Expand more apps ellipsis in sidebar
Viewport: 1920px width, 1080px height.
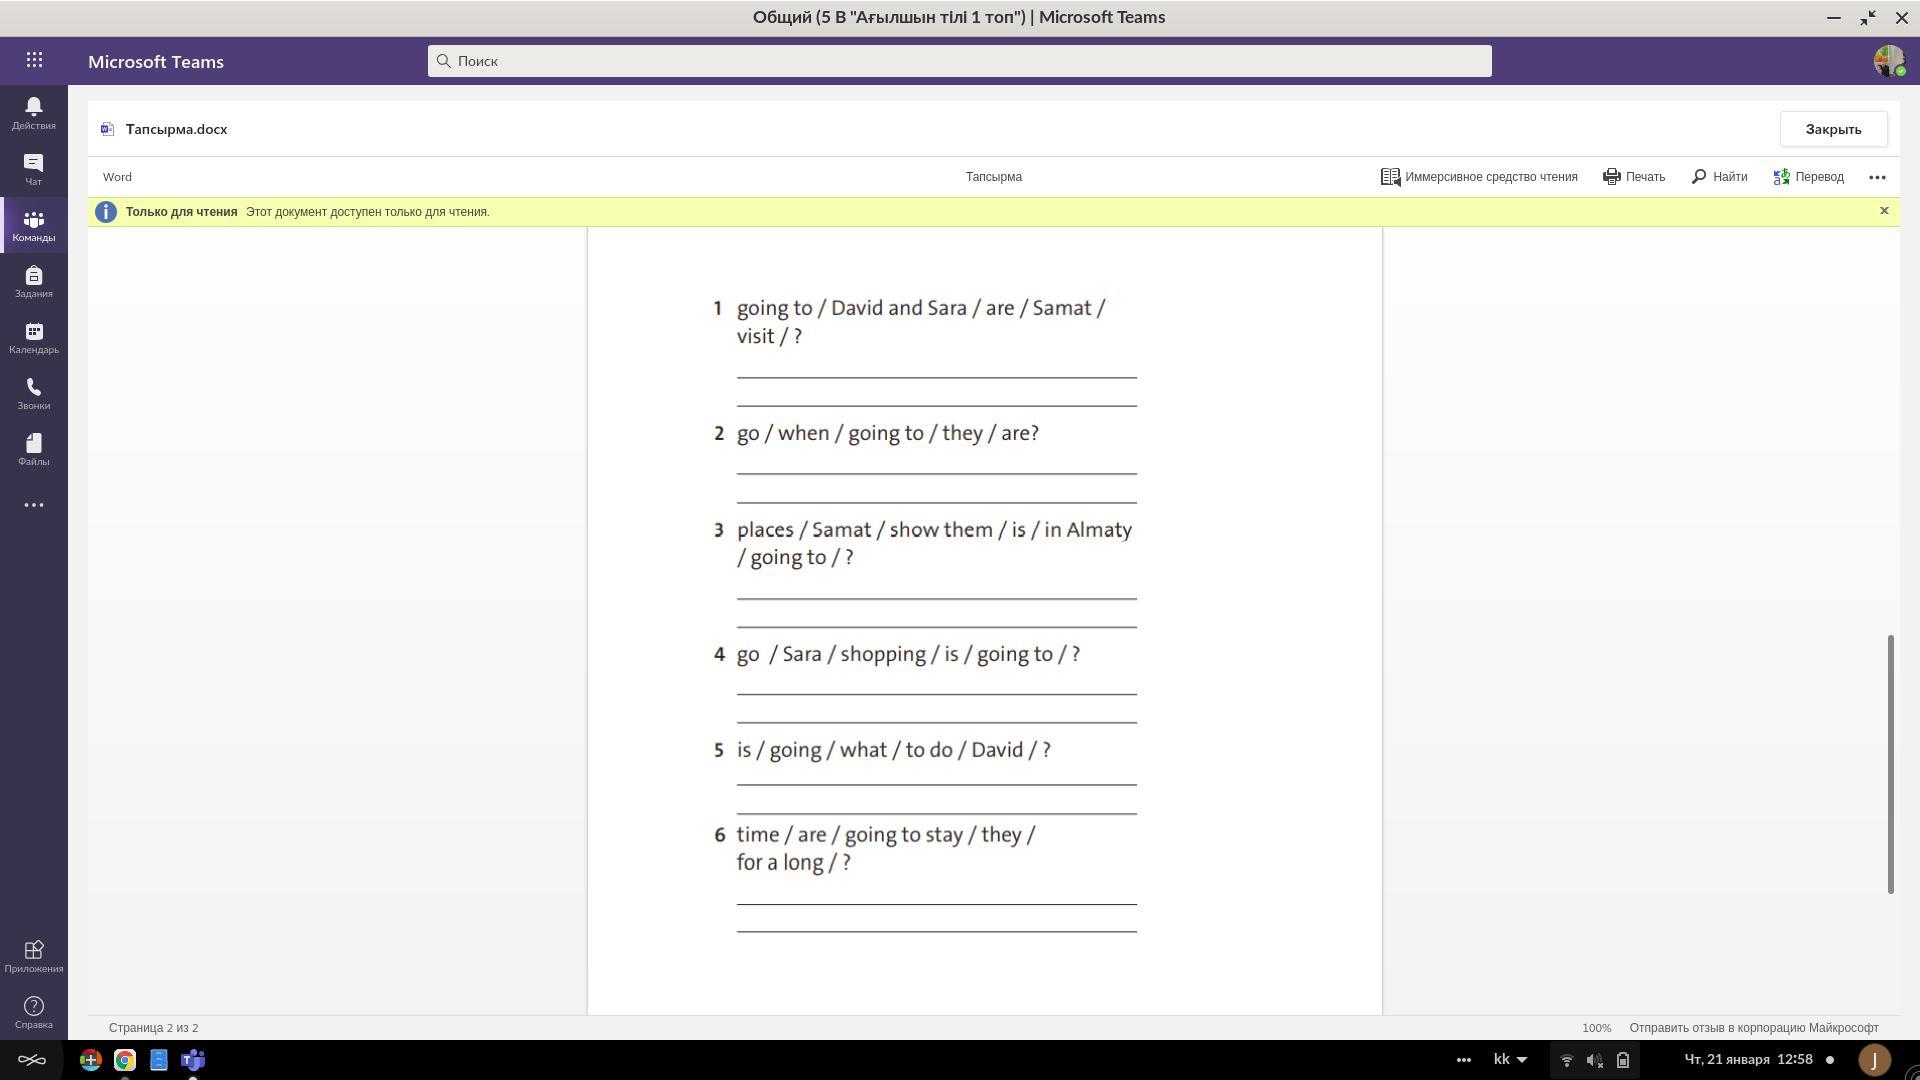33,505
